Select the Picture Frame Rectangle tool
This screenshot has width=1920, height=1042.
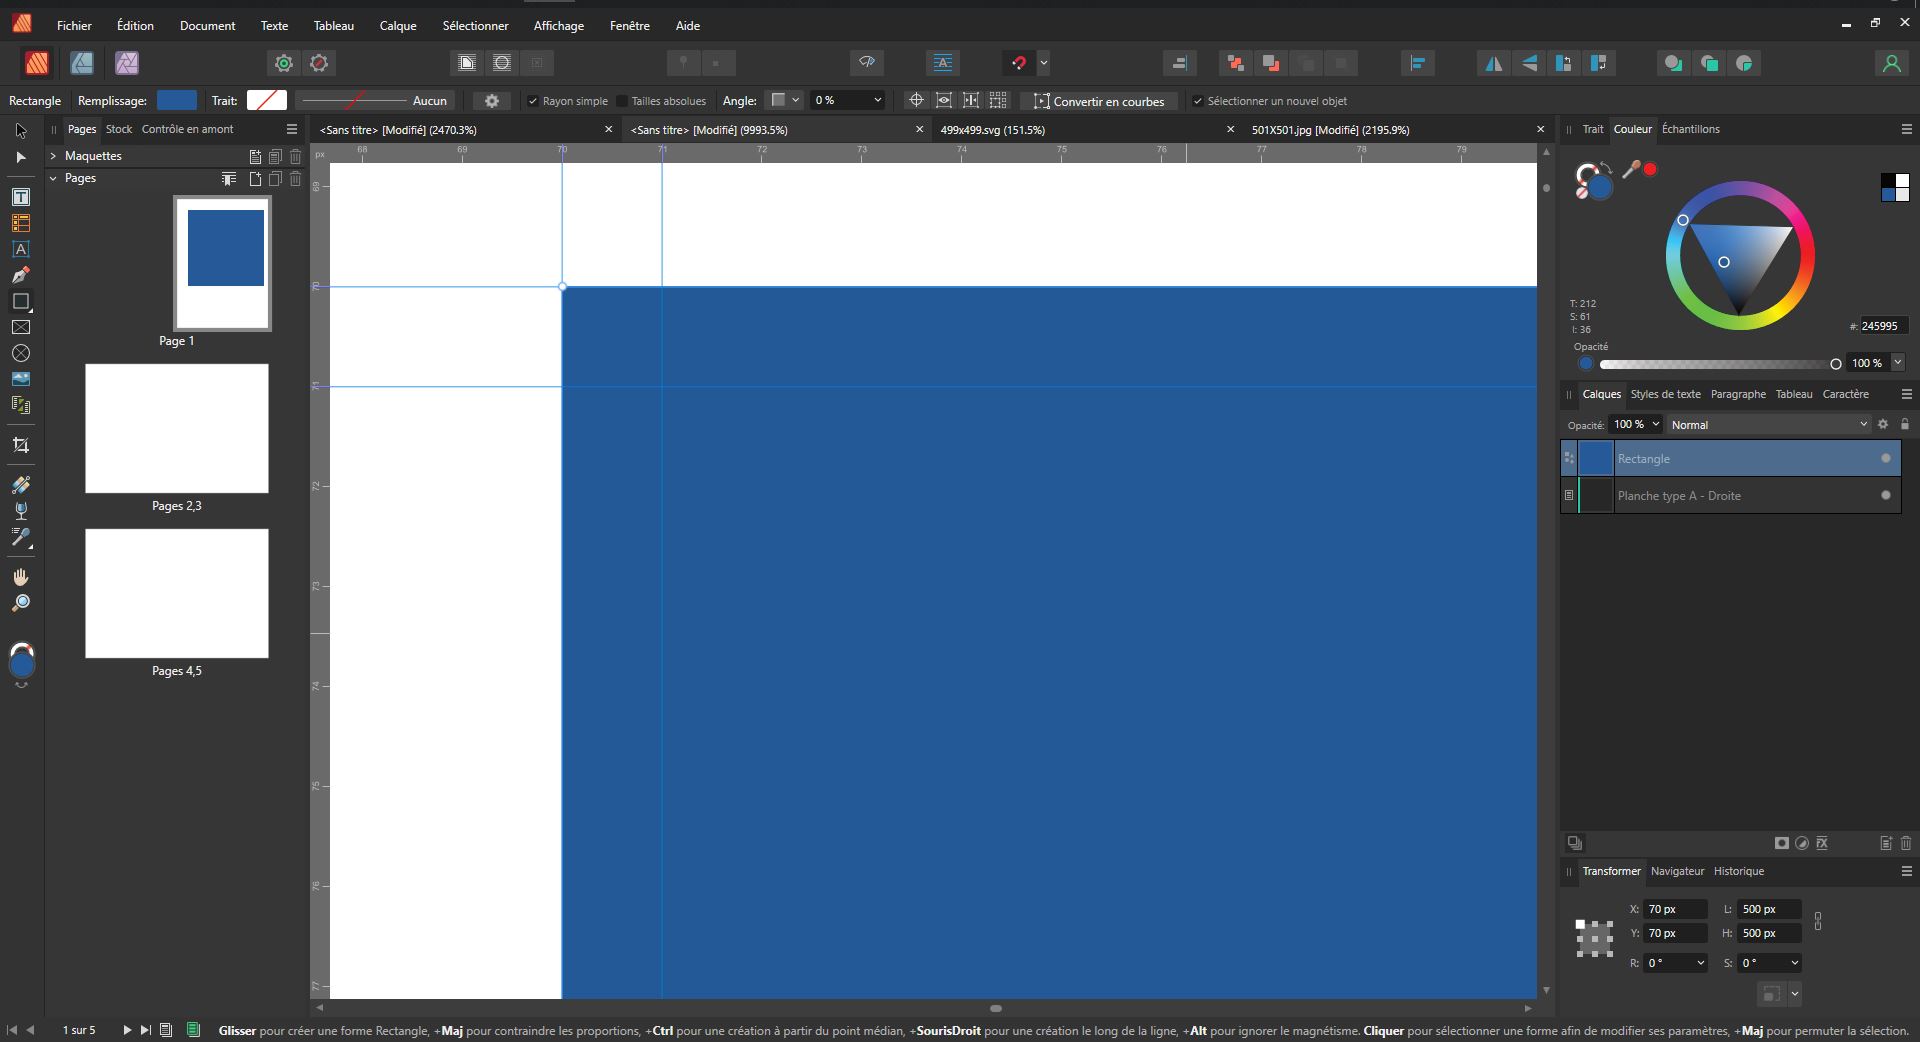[x=21, y=327]
